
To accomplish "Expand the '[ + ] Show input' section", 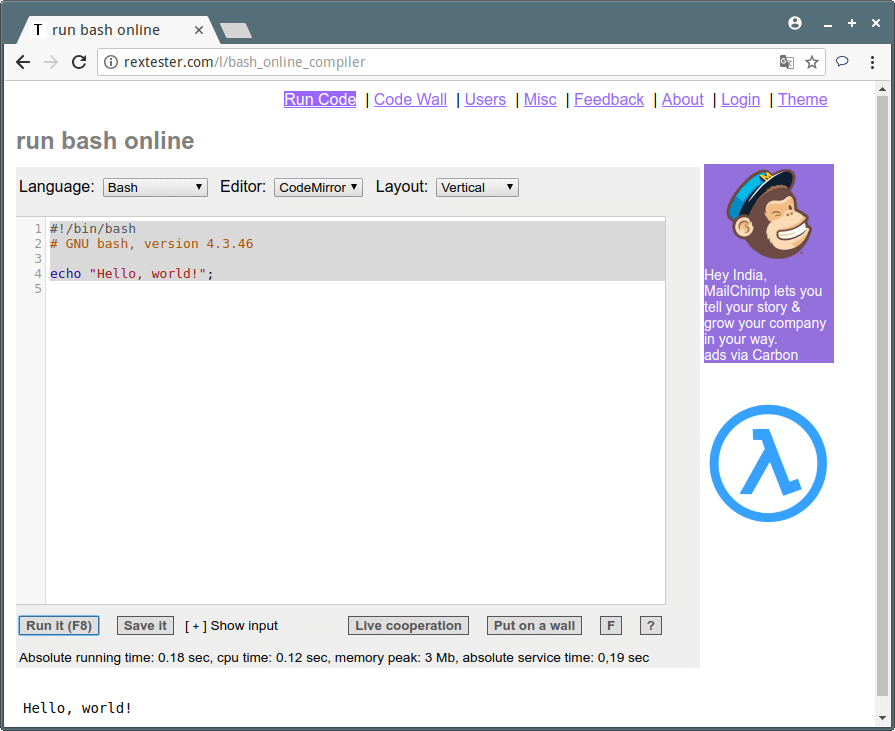I will (x=231, y=626).
